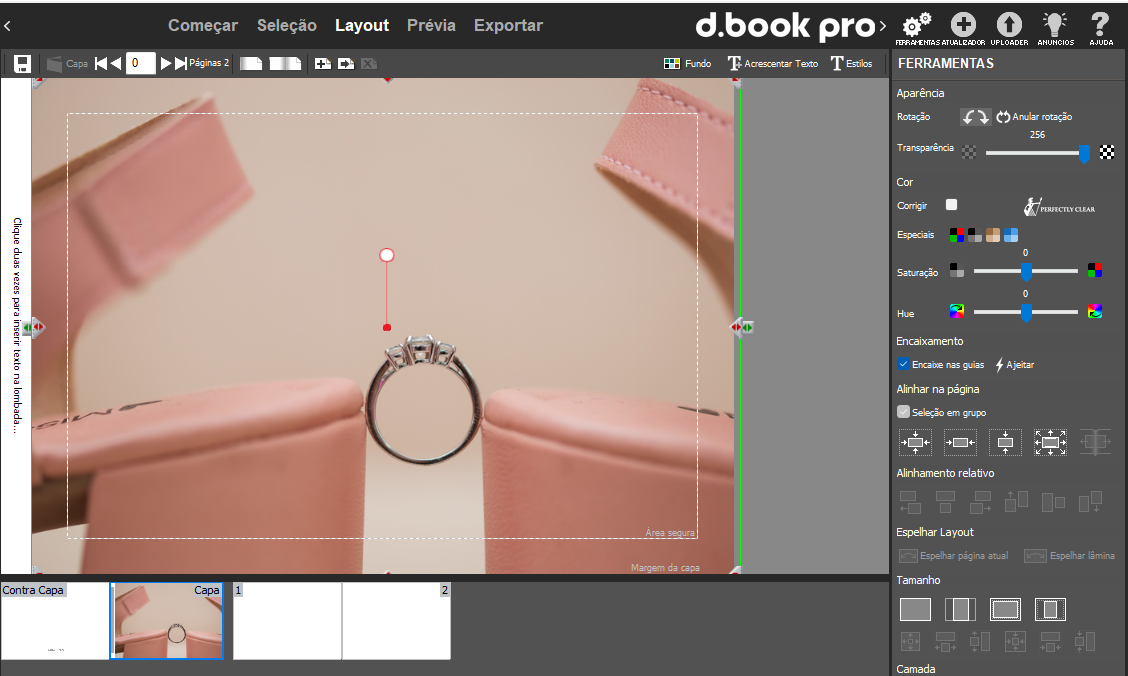The width and height of the screenshot is (1128, 676).
Task: Focus the page number field showing 0
Action: pyautogui.click(x=140, y=63)
